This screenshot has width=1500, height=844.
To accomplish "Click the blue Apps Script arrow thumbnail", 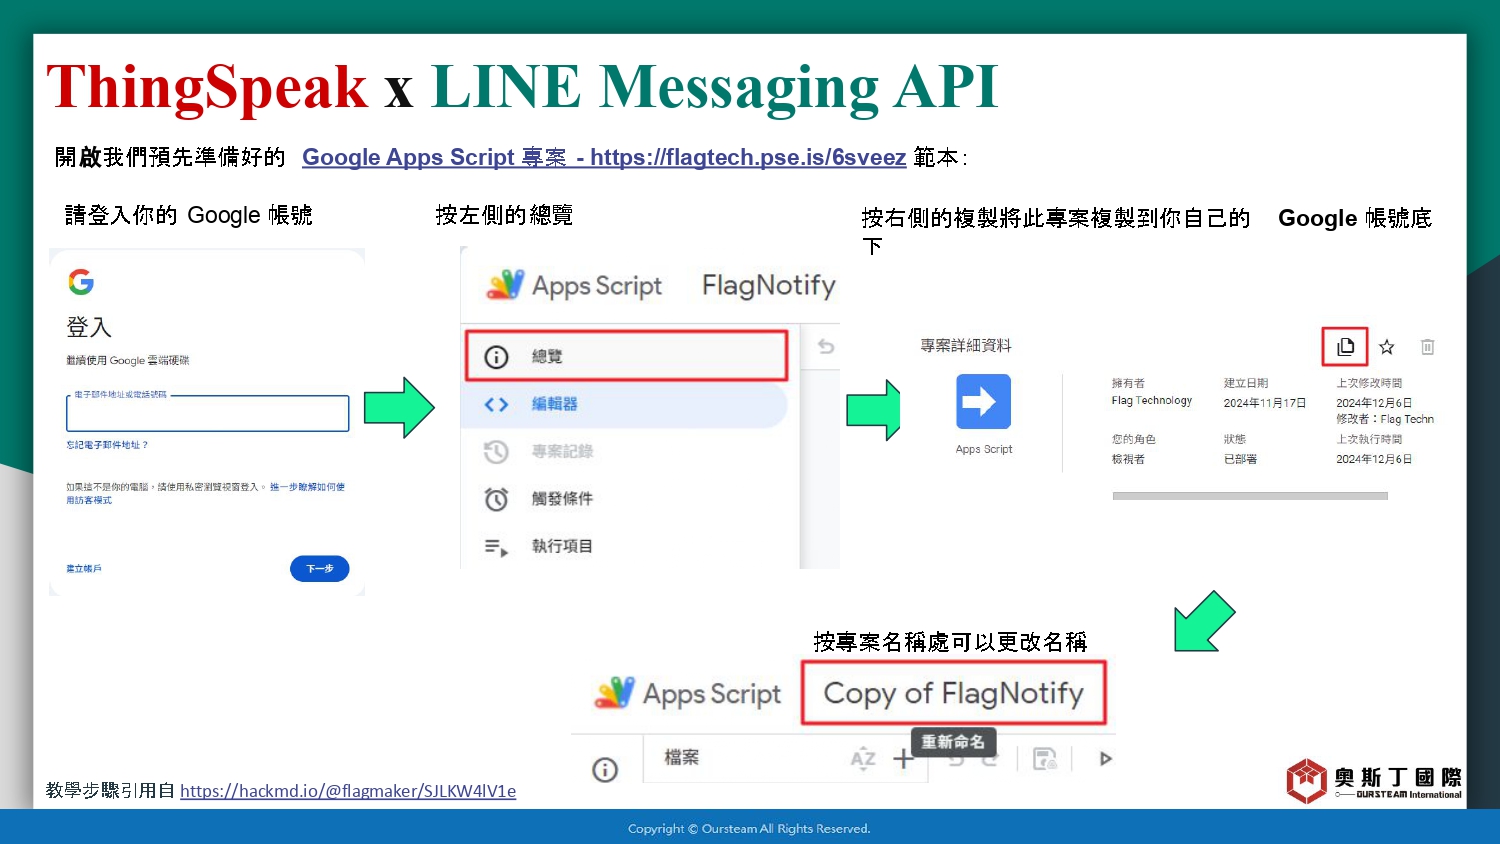I will click(x=983, y=401).
